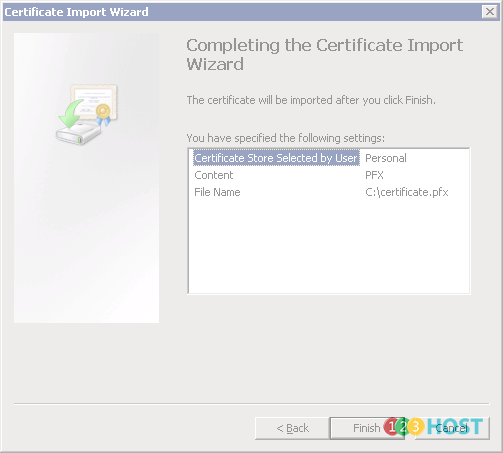The image size is (503, 453).
Task: Select the Certificate Store Selected by User row
Action: [x=276, y=158]
